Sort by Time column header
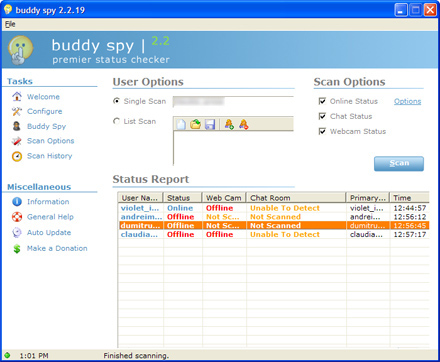This screenshot has width=440, height=362. pos(409,198)
